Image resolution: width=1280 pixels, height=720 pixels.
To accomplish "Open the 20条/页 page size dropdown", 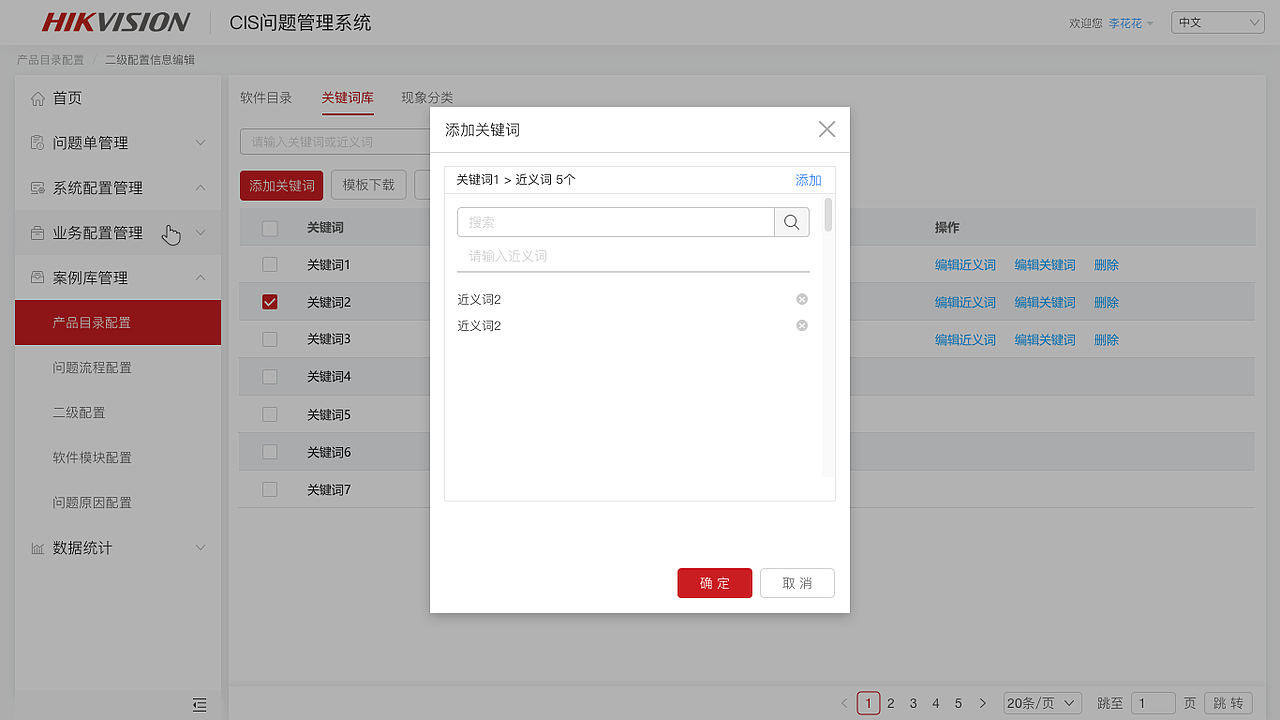I will (1042, 703).
